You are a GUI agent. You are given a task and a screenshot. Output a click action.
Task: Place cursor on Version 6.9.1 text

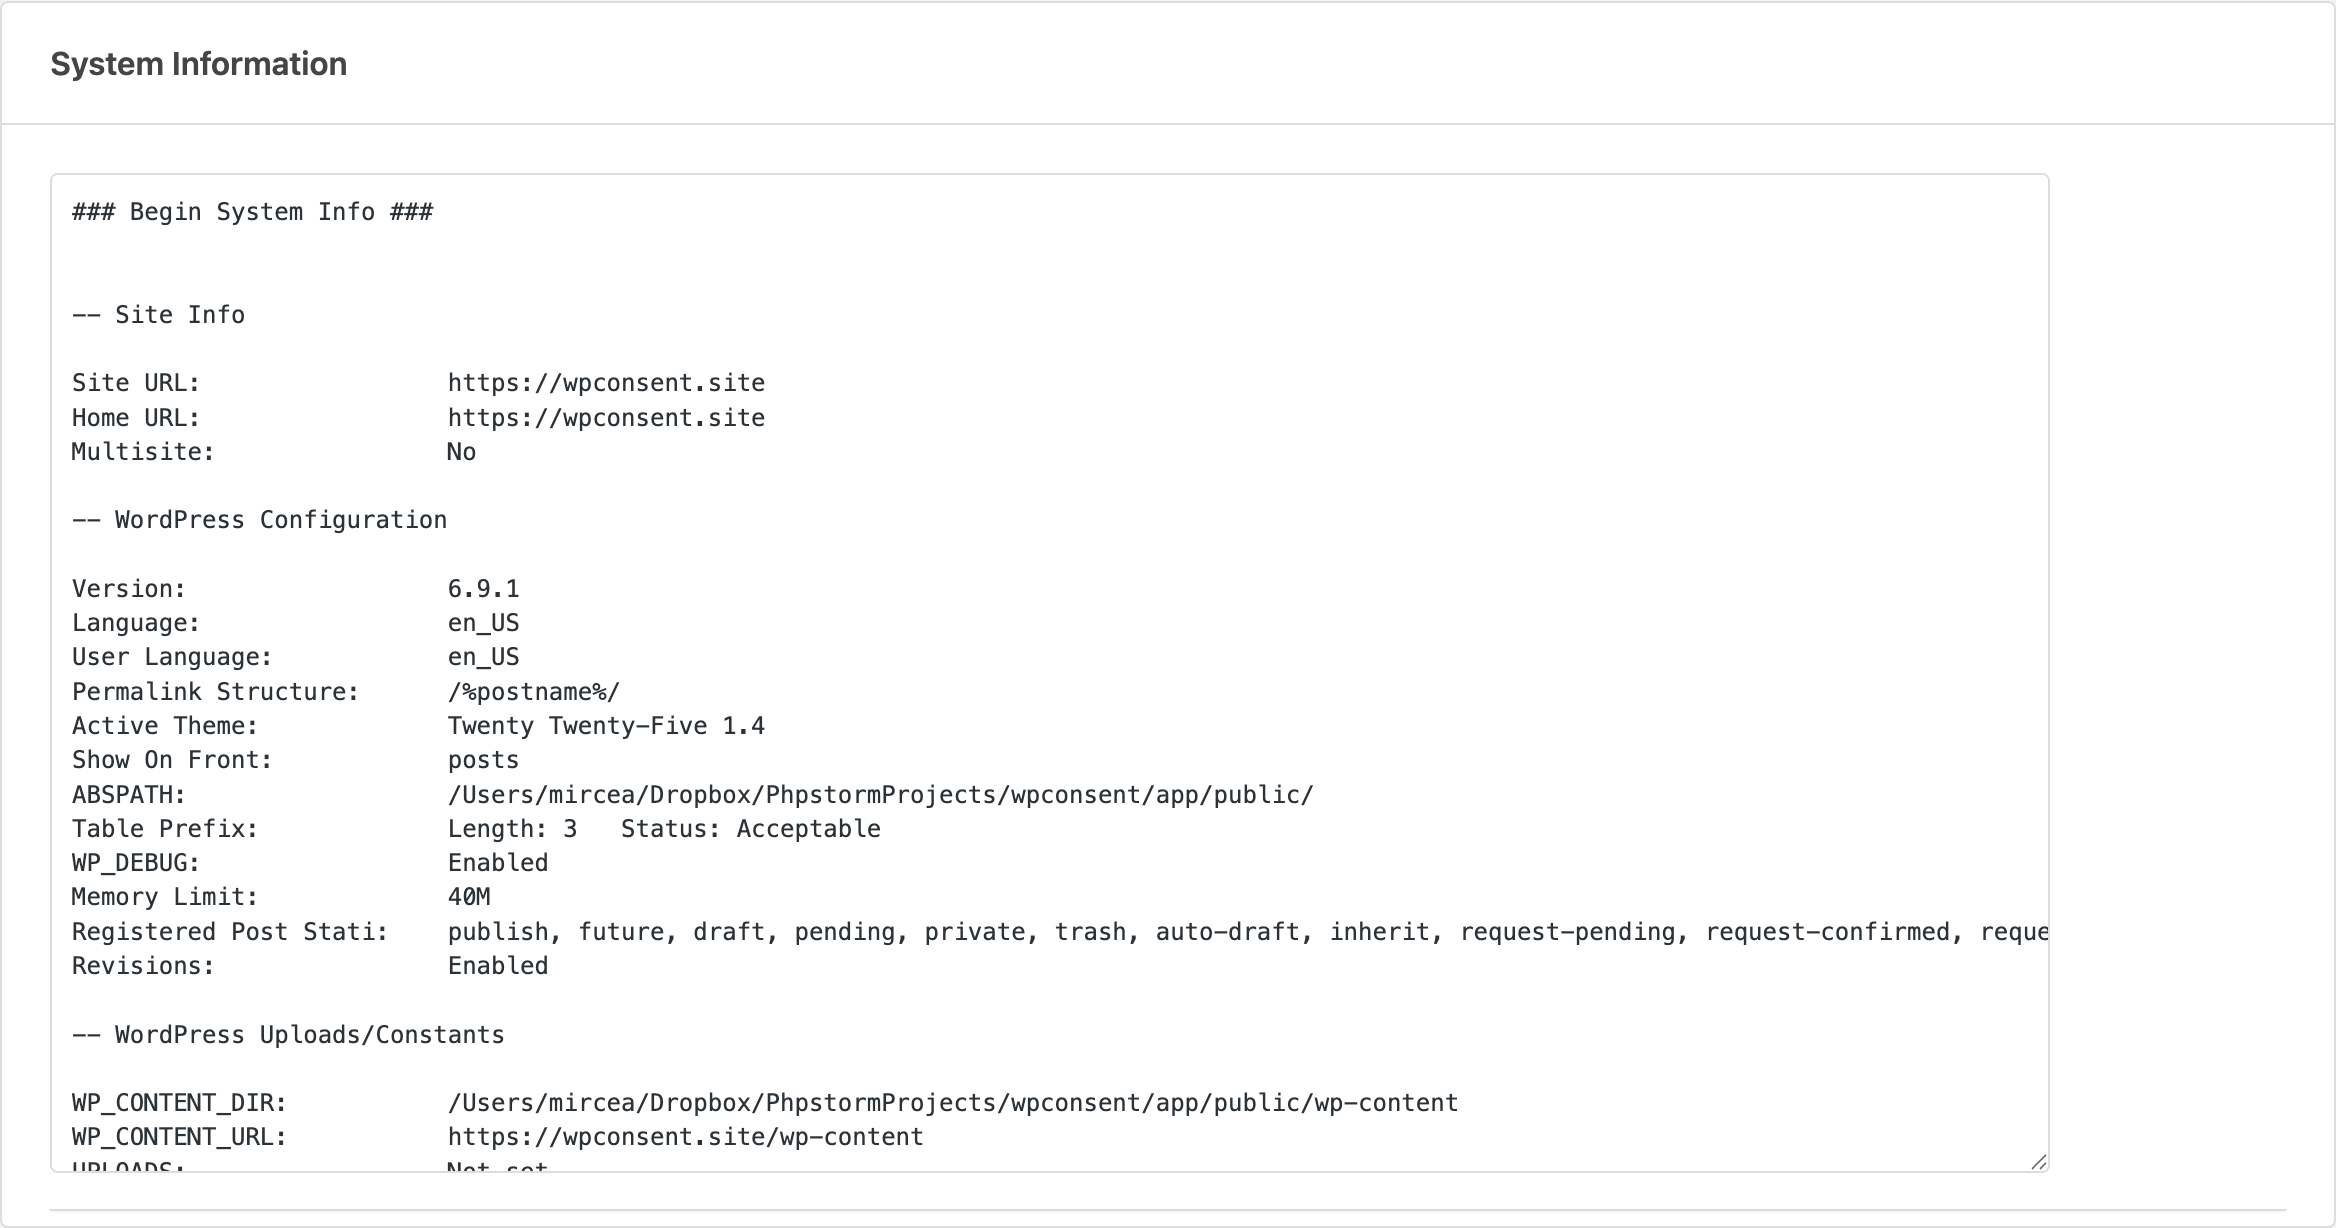point(483,589)
